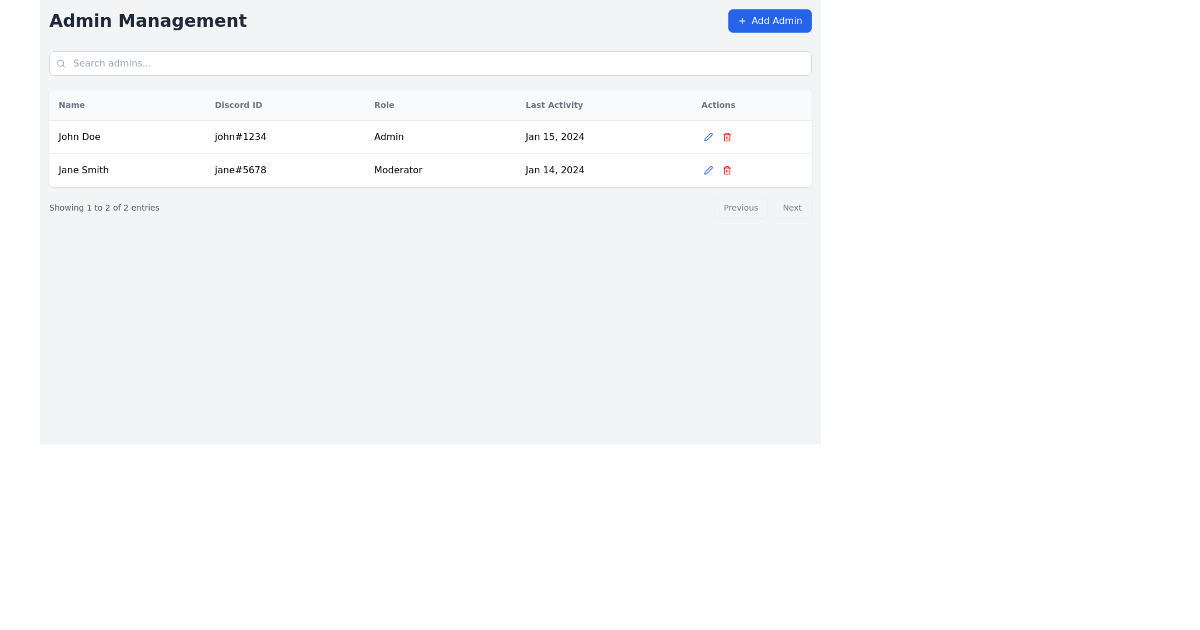
Task: Click the search magnifier icon
Action: tap(61, 63)
